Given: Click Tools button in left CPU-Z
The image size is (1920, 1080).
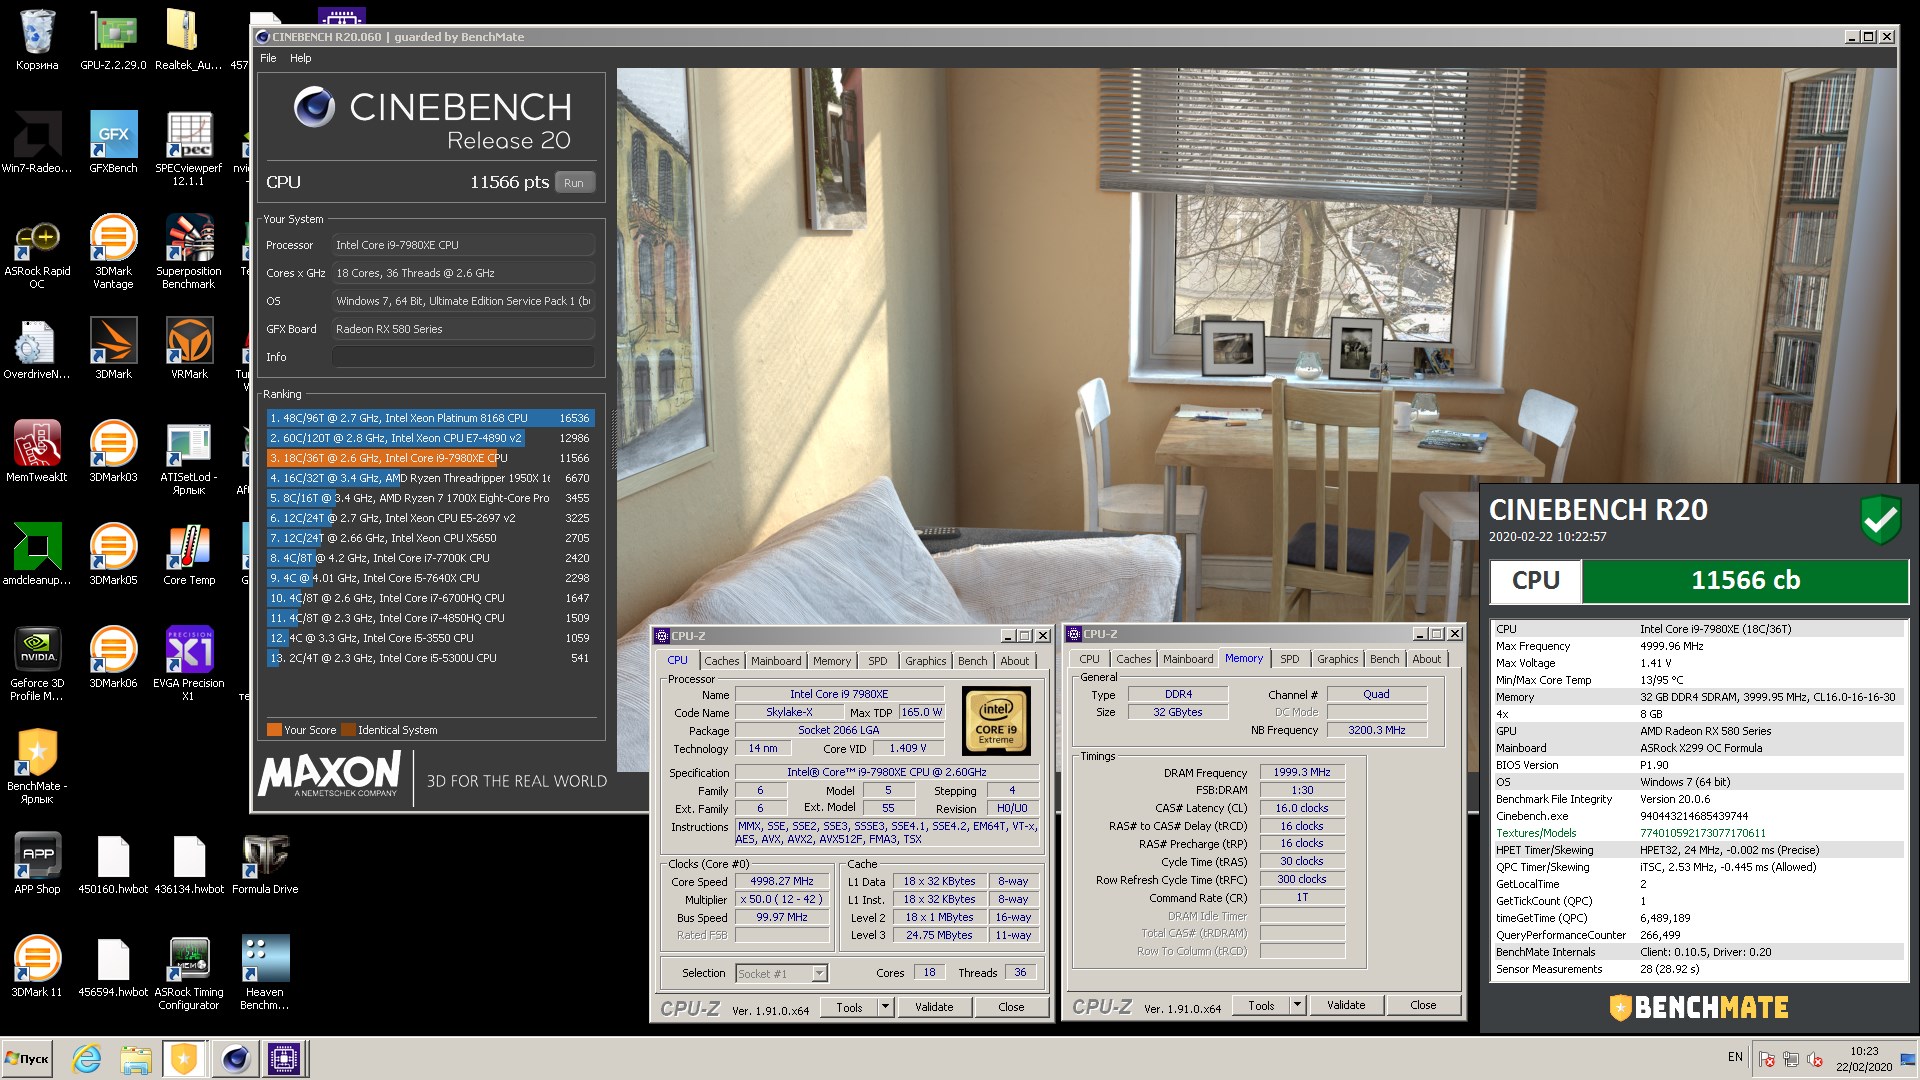Looking at the screenshot, I should [x=849, y=1007].
